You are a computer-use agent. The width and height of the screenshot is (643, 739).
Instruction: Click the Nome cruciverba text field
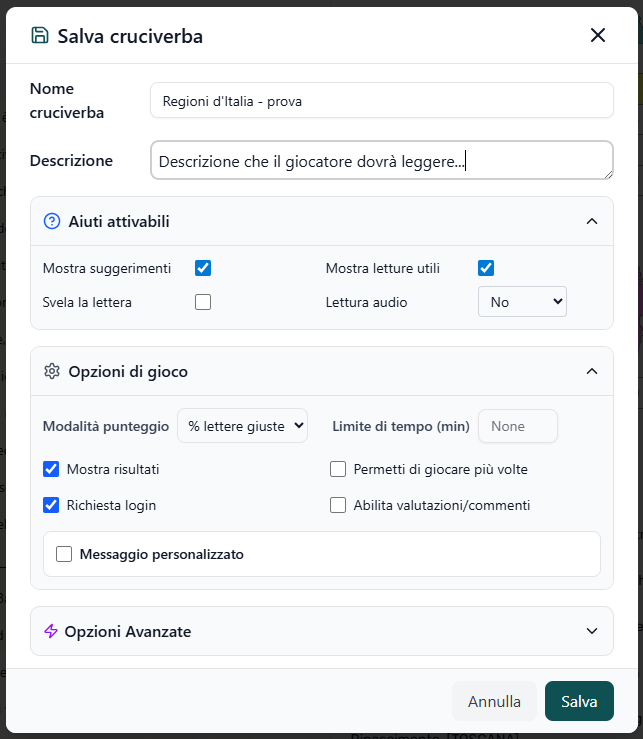382,100
